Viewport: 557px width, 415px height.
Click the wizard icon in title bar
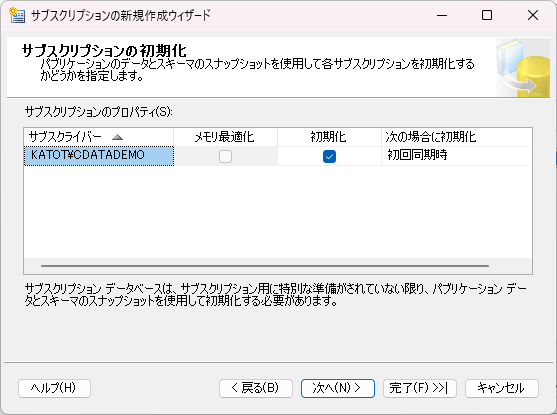(17, 15)
